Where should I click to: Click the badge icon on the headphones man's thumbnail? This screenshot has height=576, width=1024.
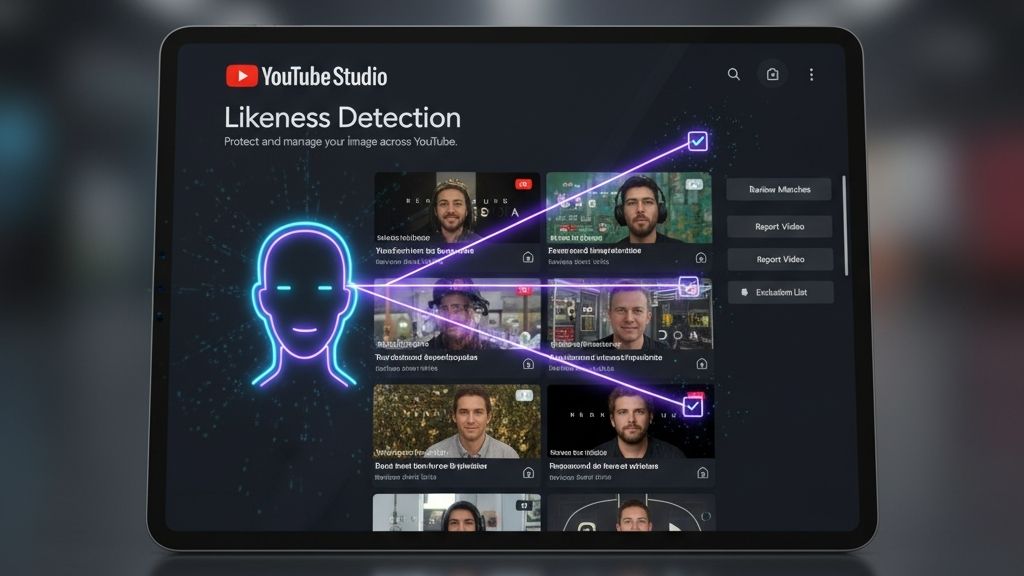[693, 184]
